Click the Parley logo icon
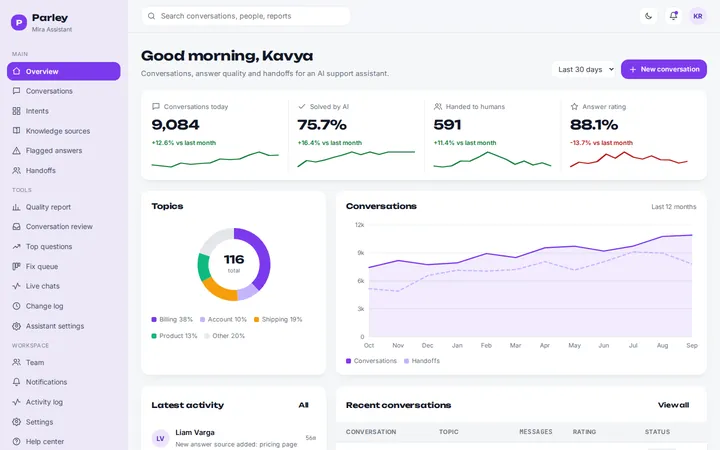The image size is (720, 450). click(19, 22)
